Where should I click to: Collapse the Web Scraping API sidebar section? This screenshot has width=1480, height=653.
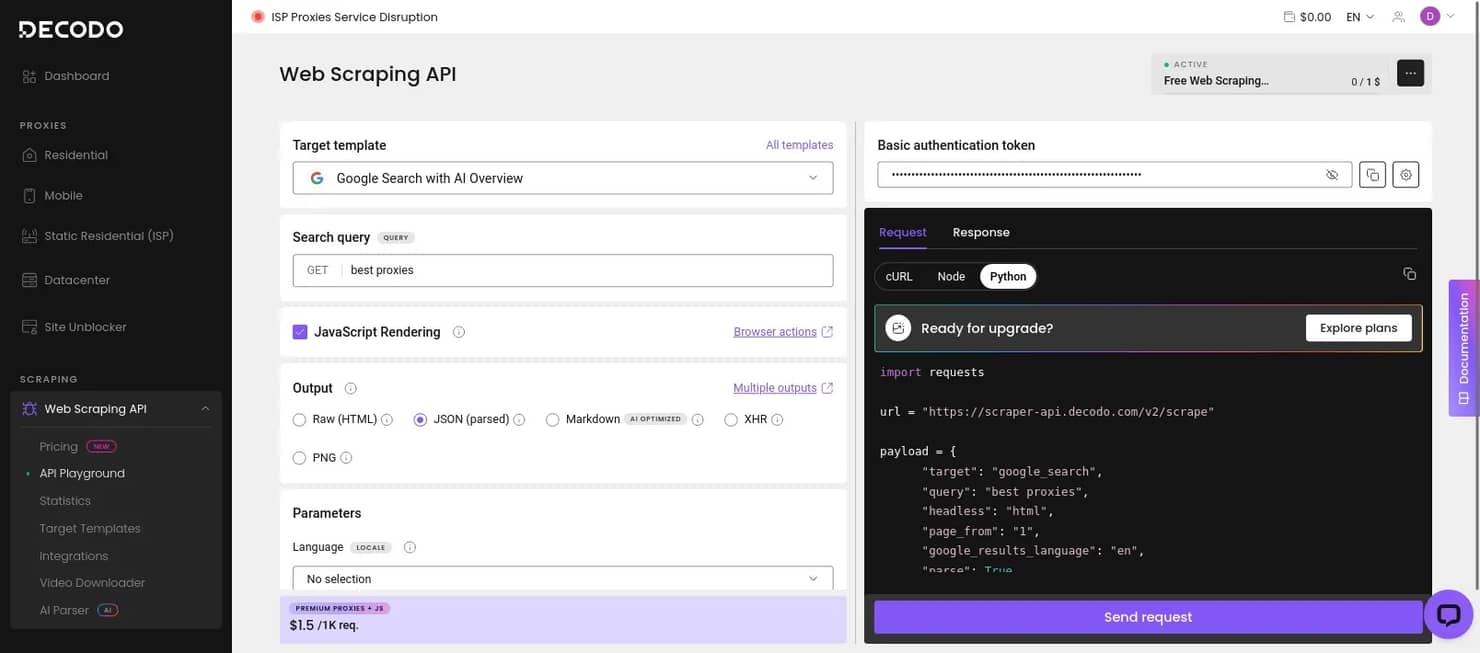[x=205, y=409]
